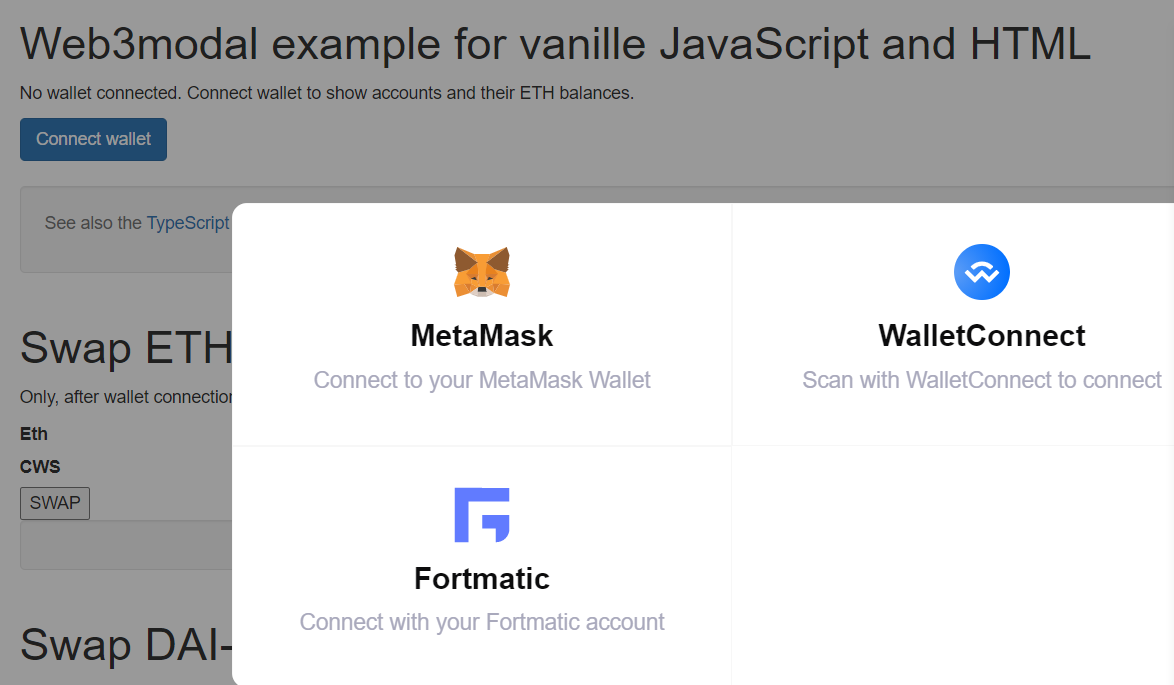Select the WalletConnect title text
Image resolution: width=1174 pixels, height=685 pixels.
point(982,335)
